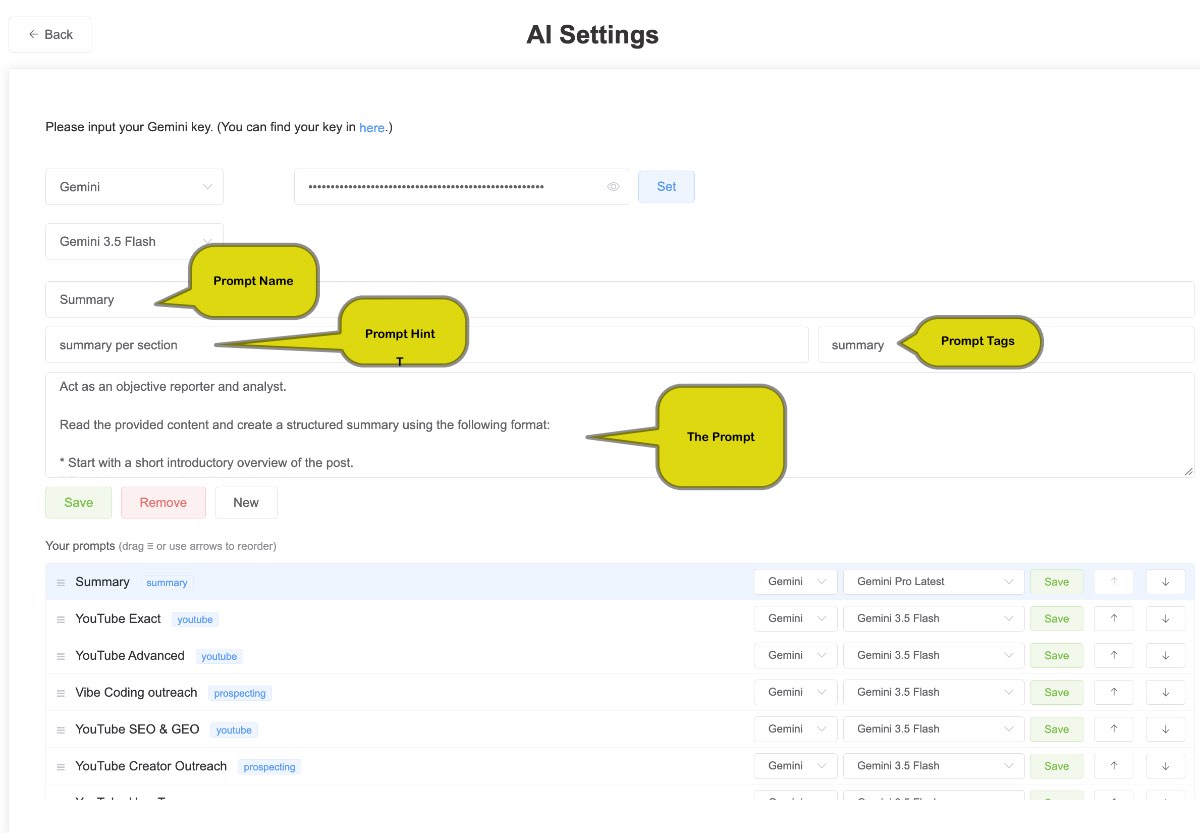Move YouTube Advanced prompt up
This screenshot has height=833, width=1200.
click(1114, 656)
